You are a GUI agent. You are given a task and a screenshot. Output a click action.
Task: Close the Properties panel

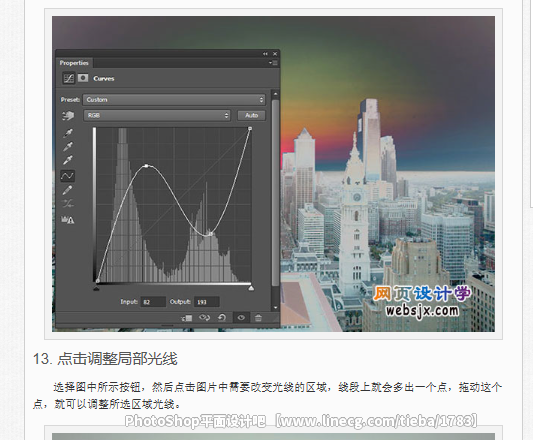(275, 54)
